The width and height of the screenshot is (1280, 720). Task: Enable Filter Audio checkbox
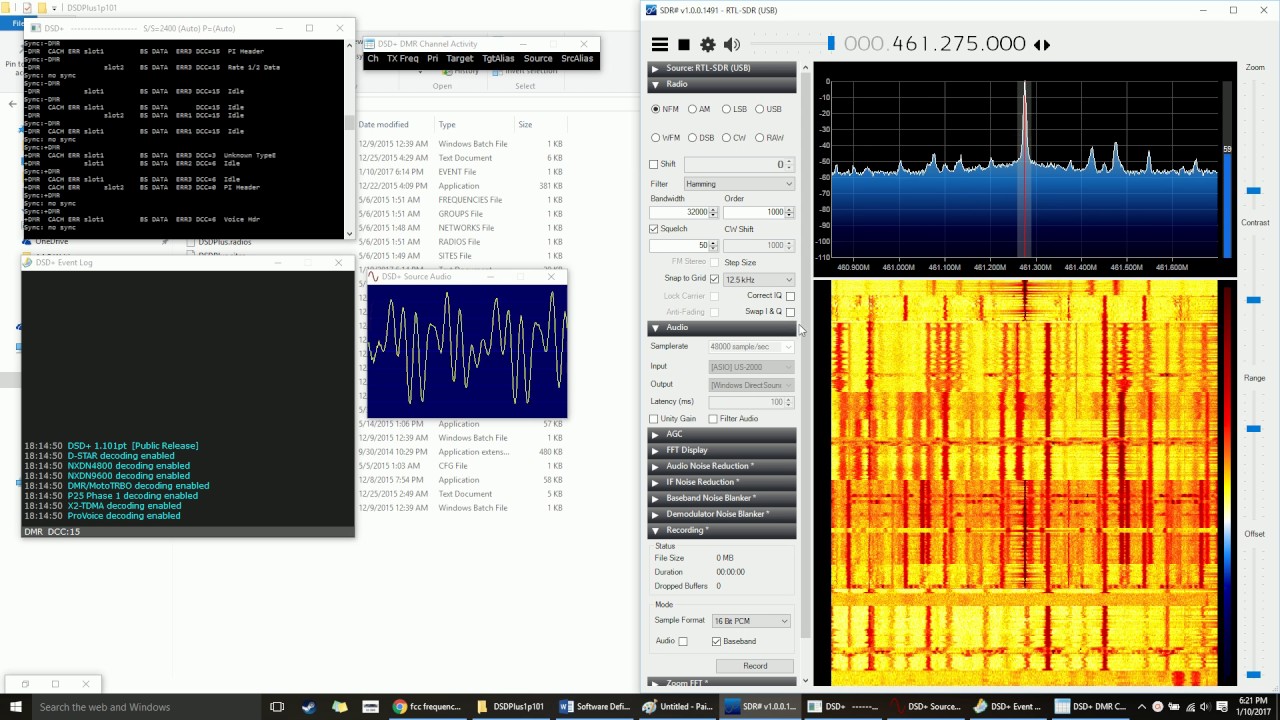click(x=713, y=419)
